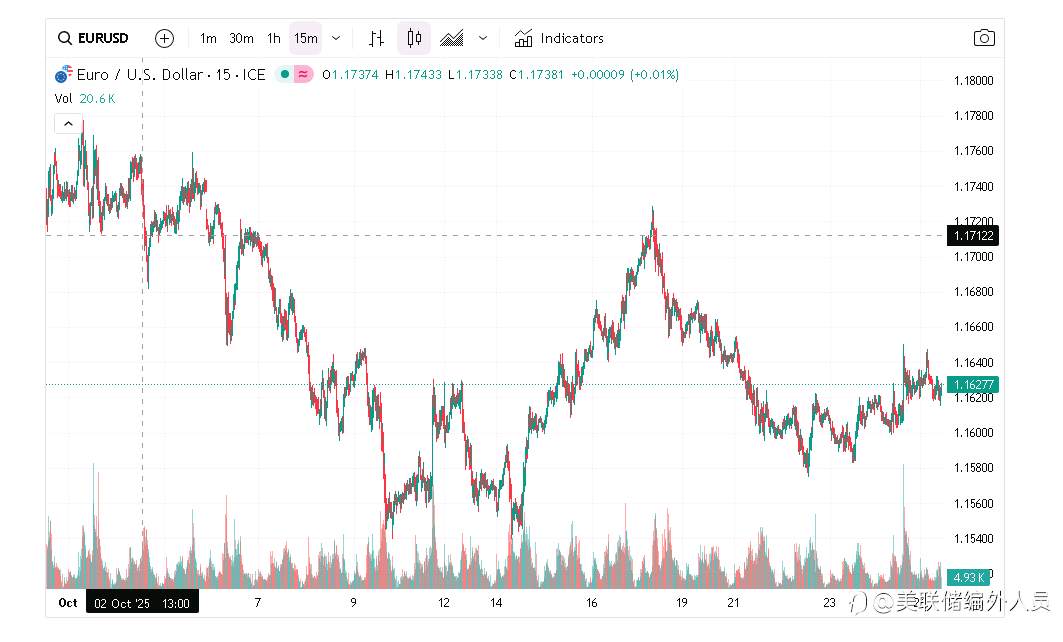Switch to the 30m timeframe
This screenshot has width=1063, height=642.
coord(241,38)
